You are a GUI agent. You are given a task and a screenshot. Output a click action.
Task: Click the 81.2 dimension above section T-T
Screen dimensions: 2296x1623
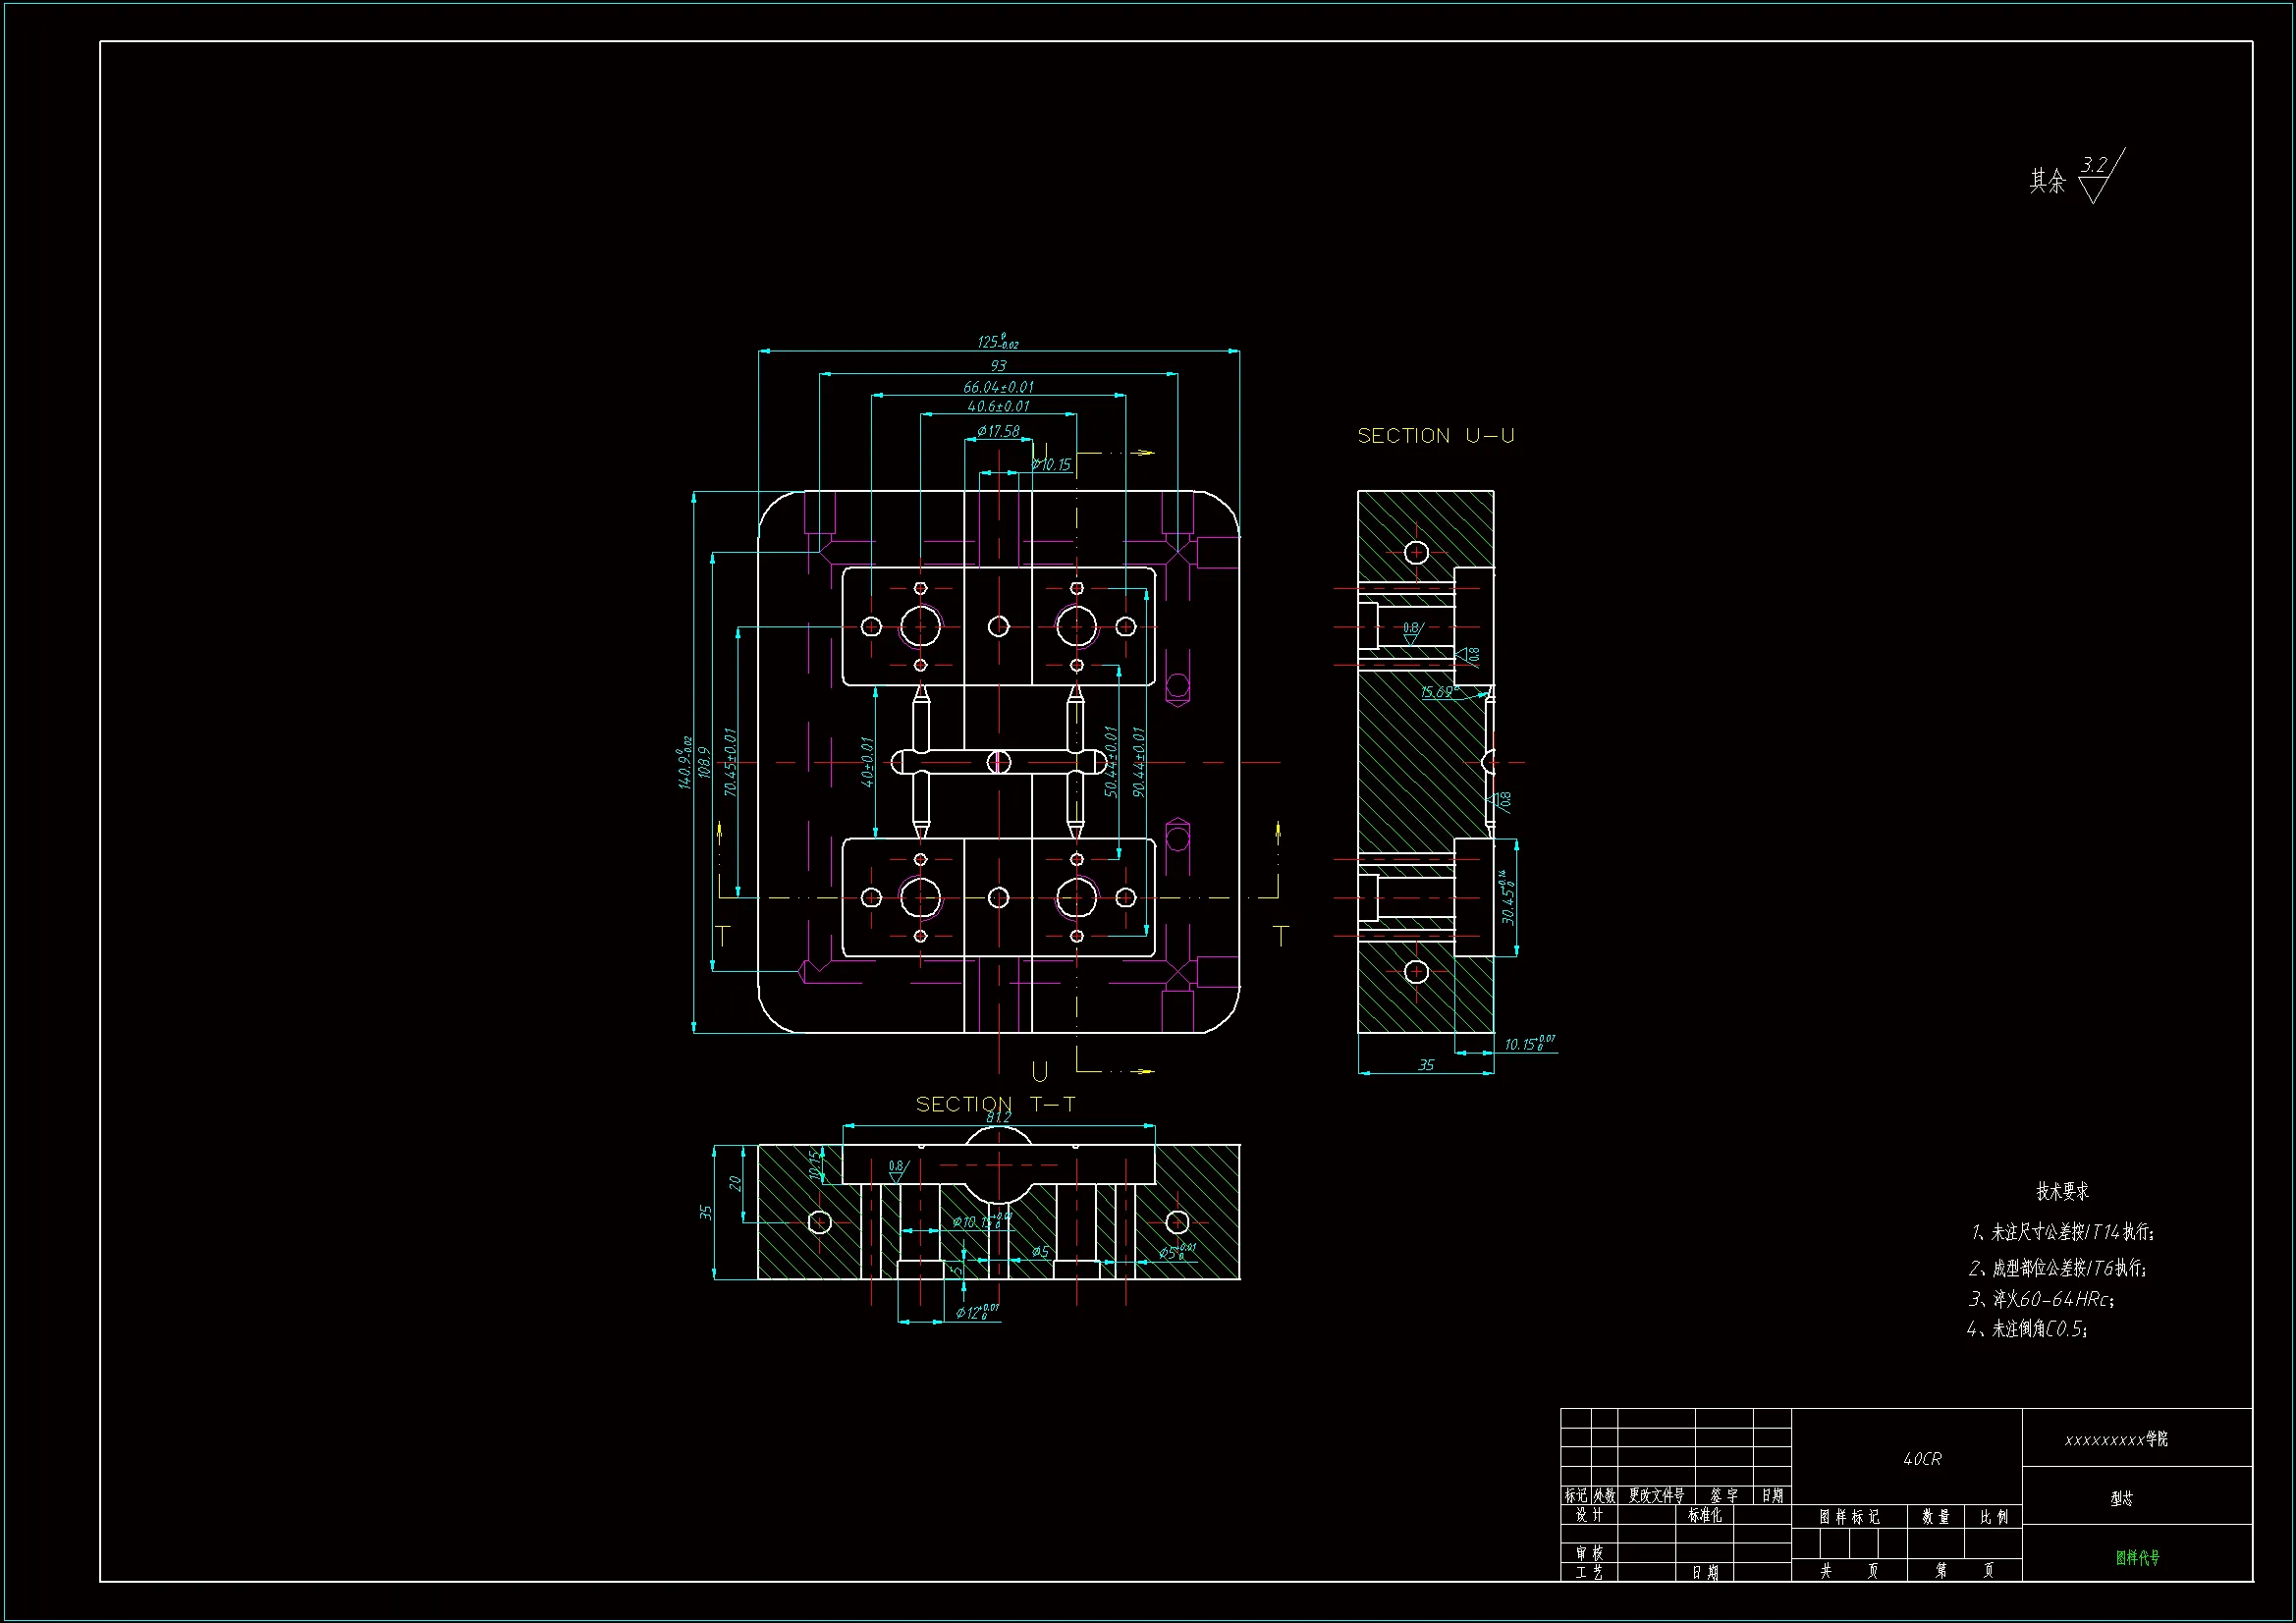pos(998,1117)
